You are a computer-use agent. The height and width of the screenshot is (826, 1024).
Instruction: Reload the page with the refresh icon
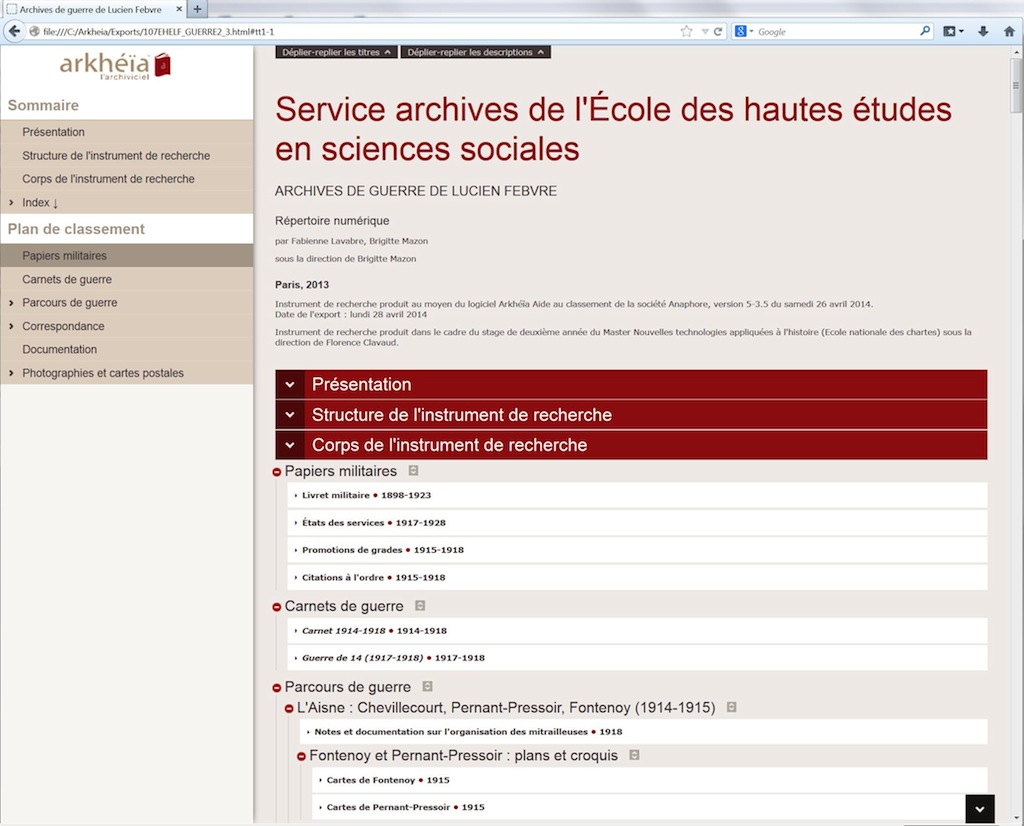coord(718,31)
